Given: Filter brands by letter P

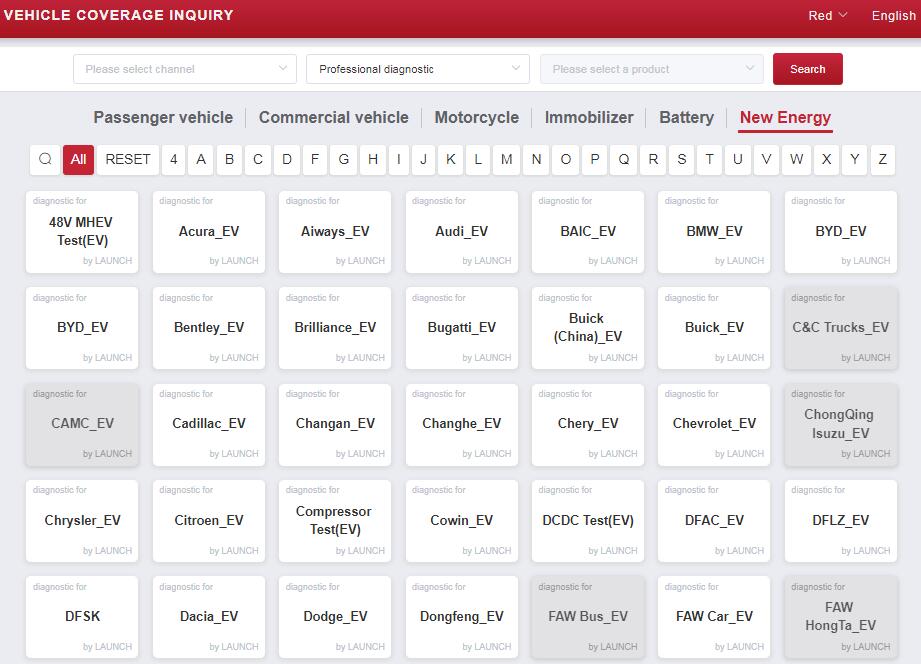Looking at the screenshot, I should click(595, 159).
